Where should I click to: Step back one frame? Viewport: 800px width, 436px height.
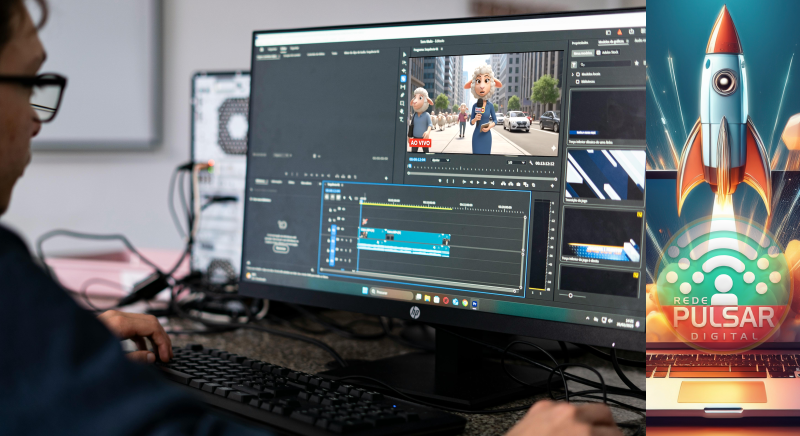[x=471, y=182]
